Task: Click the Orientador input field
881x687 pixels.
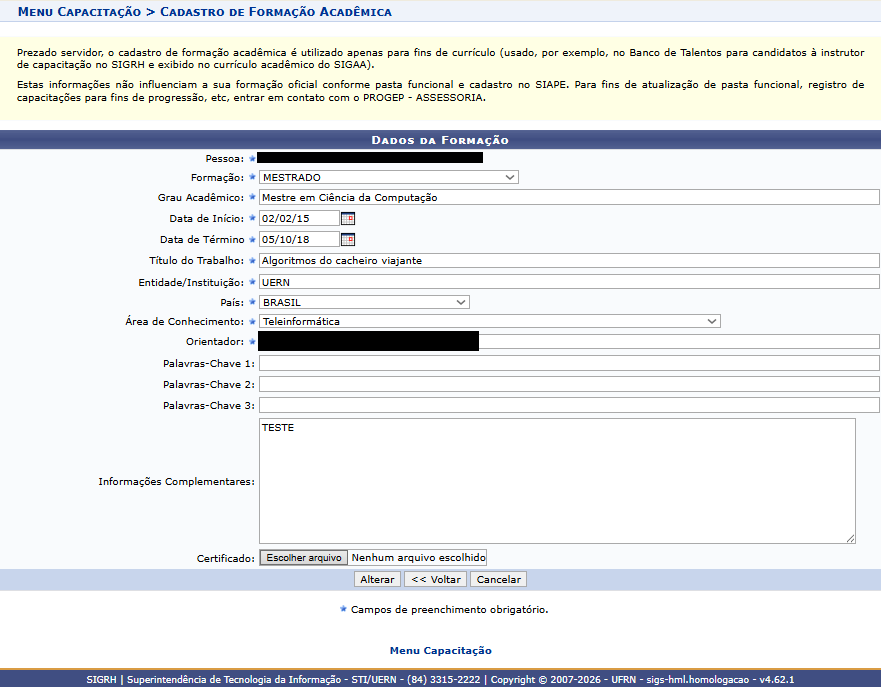Action: click(x=569, y=342)
